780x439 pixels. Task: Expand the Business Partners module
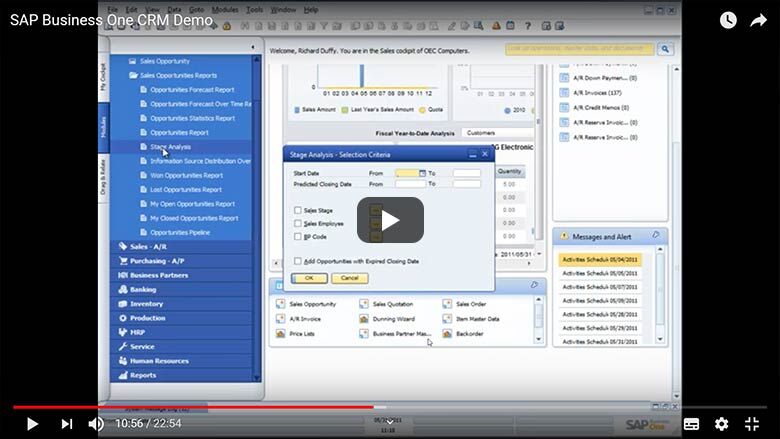159,275
